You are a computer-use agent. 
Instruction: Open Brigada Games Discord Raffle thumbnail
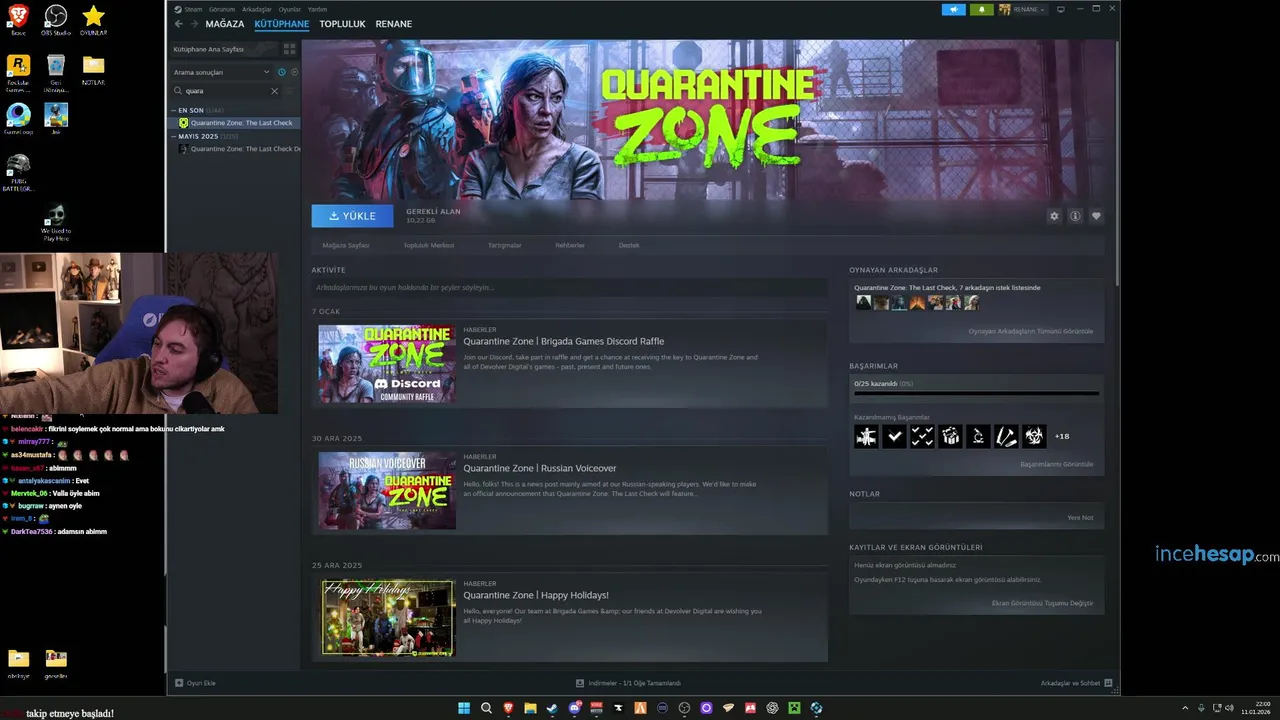[x=387, y=364]
